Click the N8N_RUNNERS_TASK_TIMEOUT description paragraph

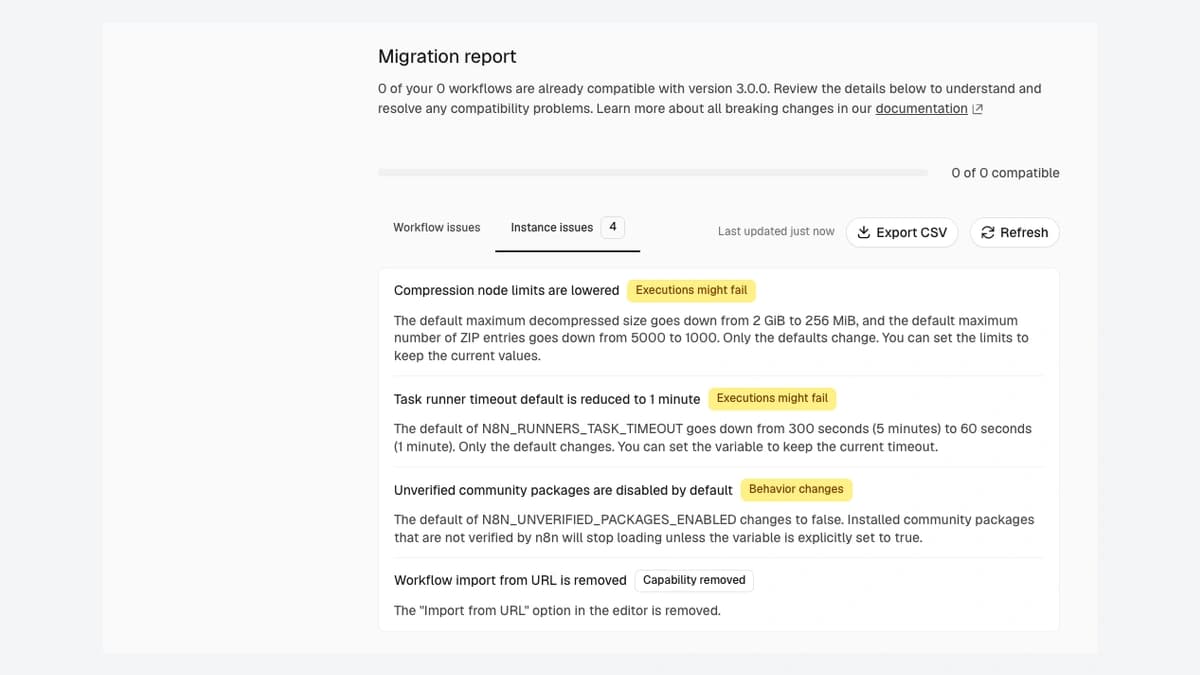click(x=712, y=437)
